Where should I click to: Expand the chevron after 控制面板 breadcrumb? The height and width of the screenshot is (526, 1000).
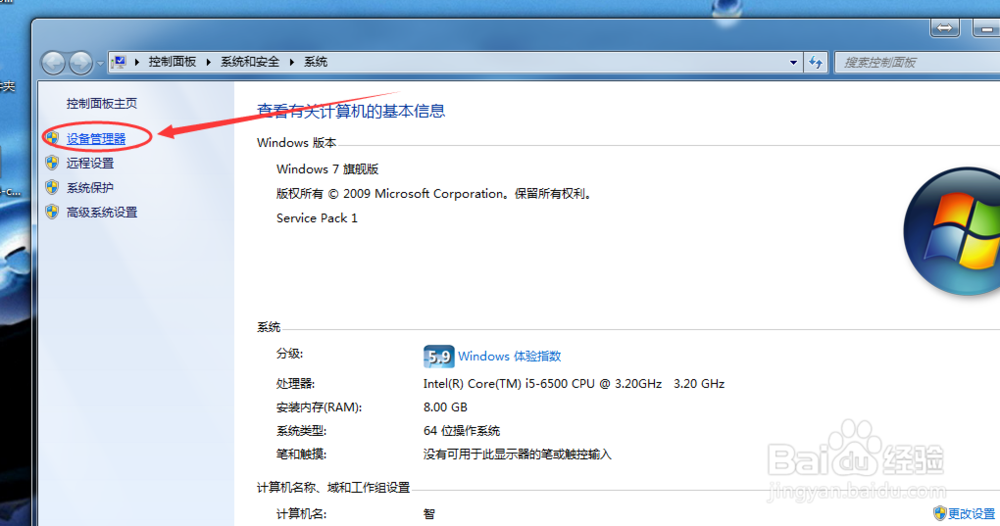[209, 62]
